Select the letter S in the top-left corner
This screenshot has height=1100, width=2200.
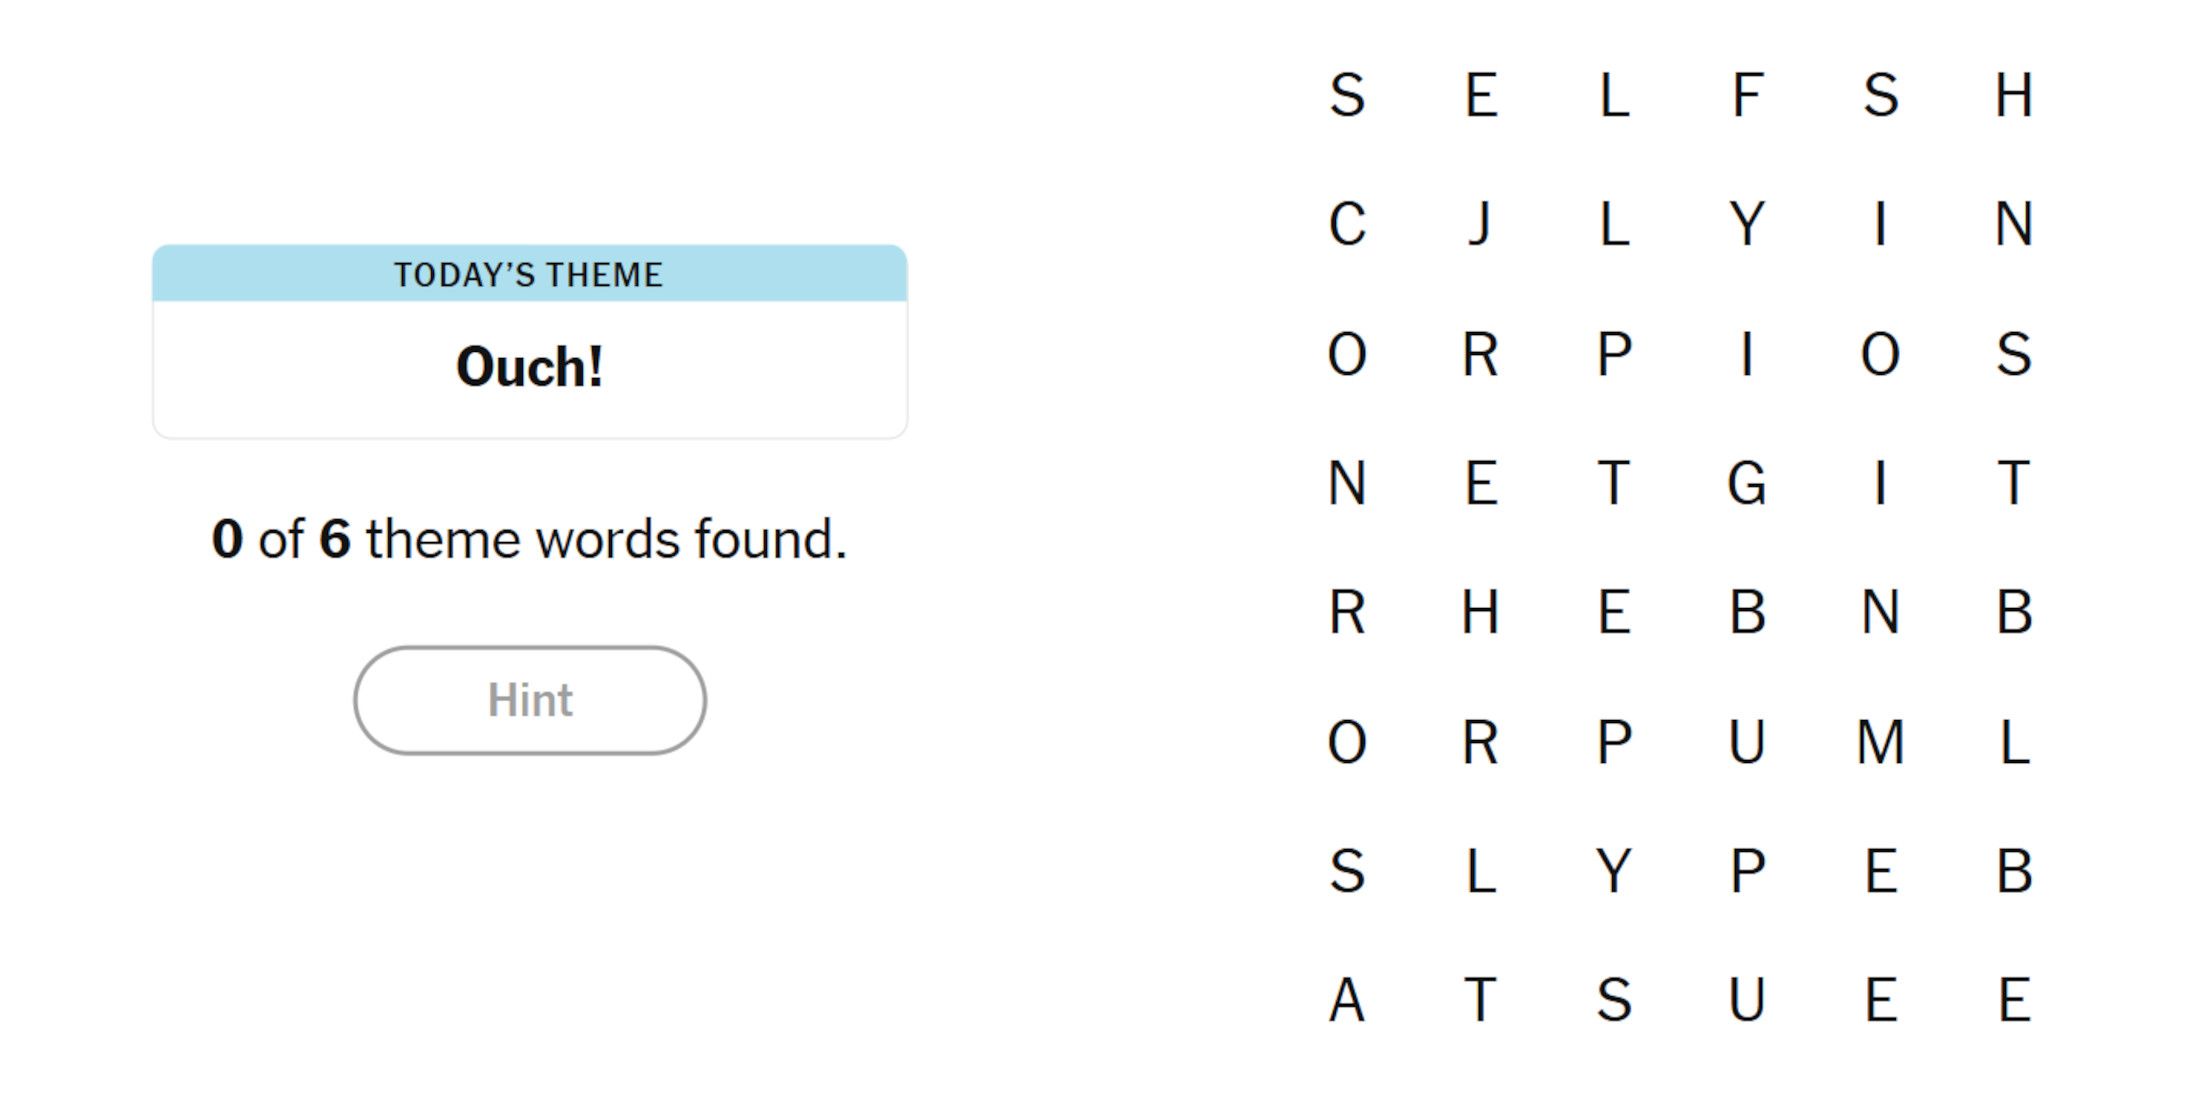pos(1350,96)
